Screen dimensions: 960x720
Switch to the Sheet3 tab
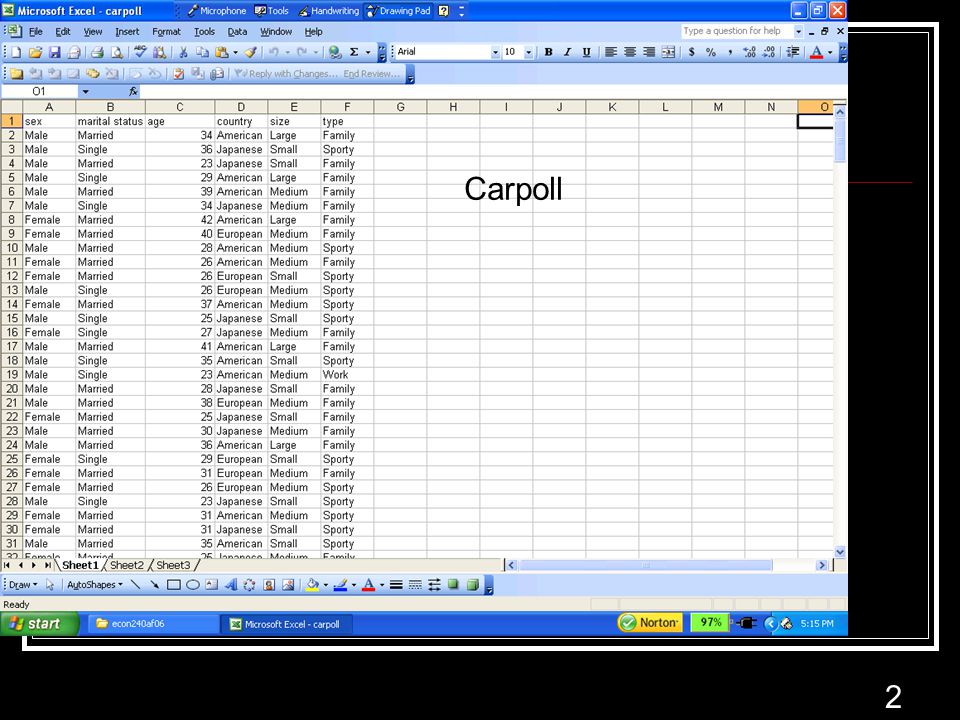[173, 565]
